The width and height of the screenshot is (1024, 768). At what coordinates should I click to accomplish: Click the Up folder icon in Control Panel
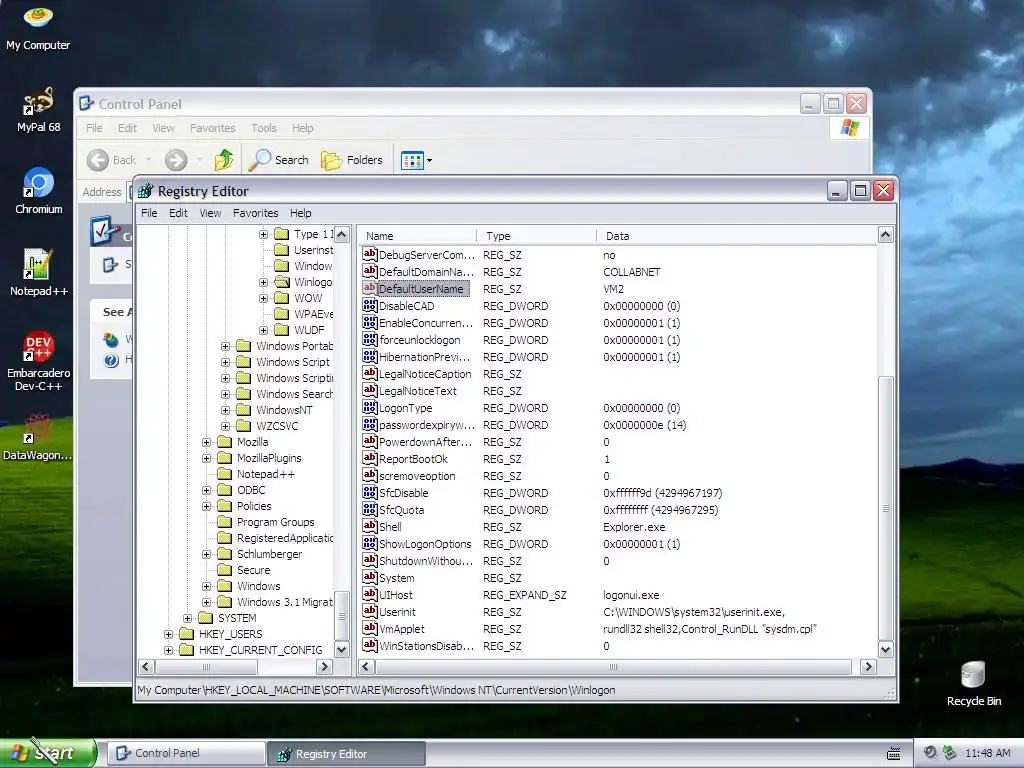224,159
